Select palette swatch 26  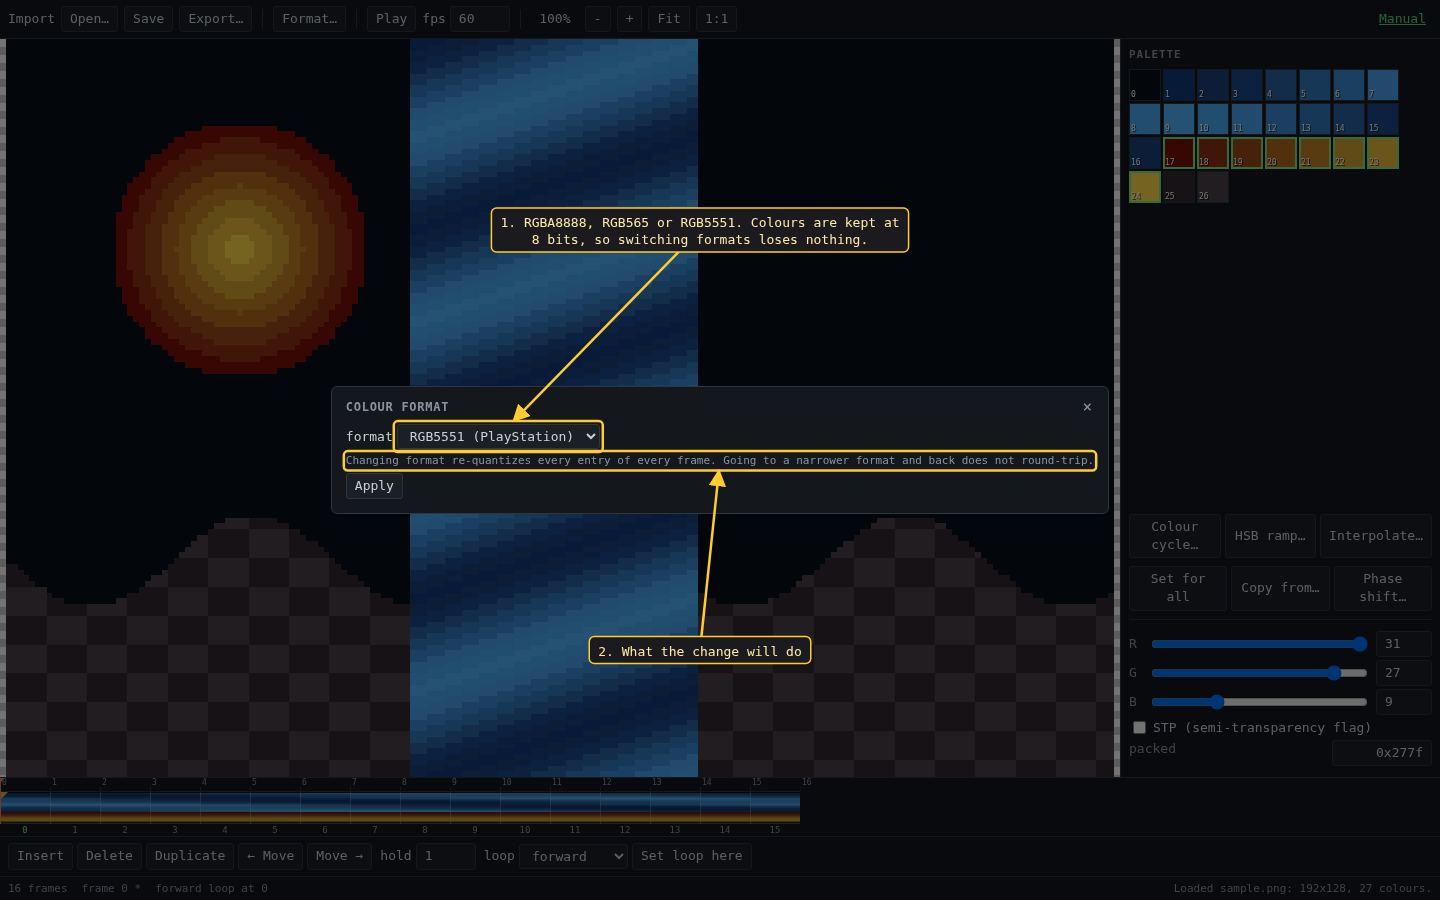tap(1213, 187)
